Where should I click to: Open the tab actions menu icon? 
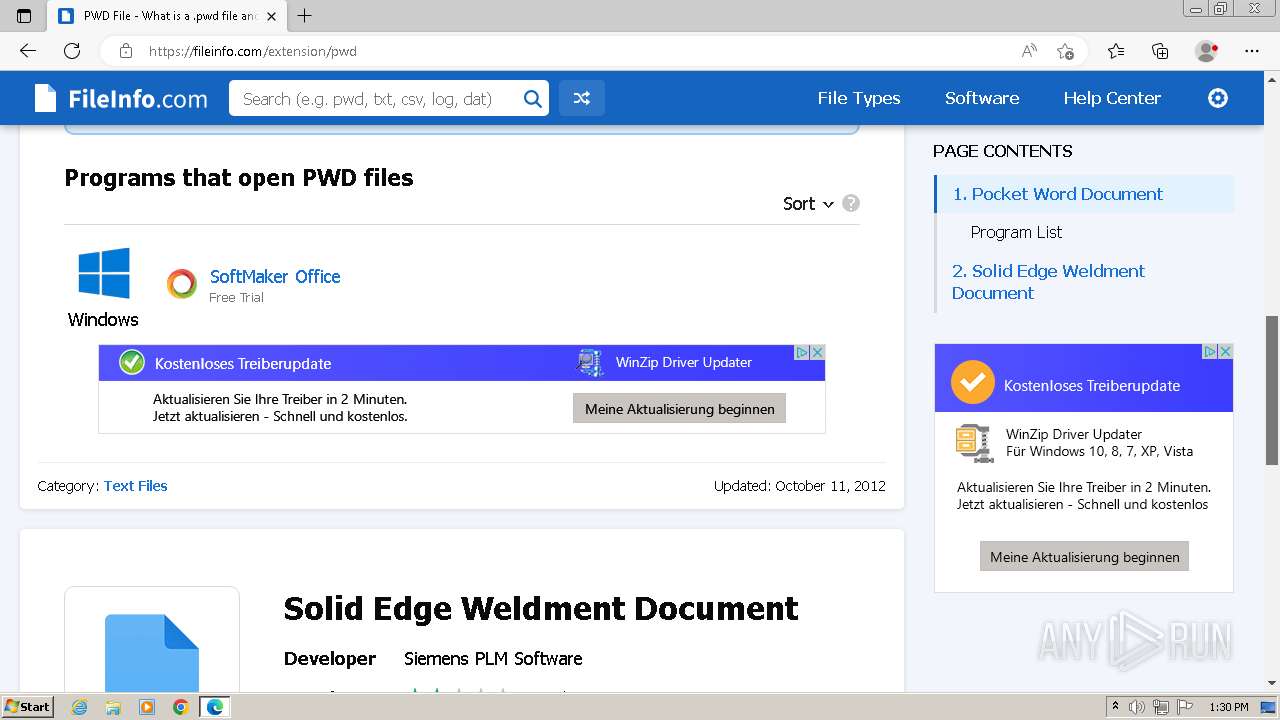(24, 16)
